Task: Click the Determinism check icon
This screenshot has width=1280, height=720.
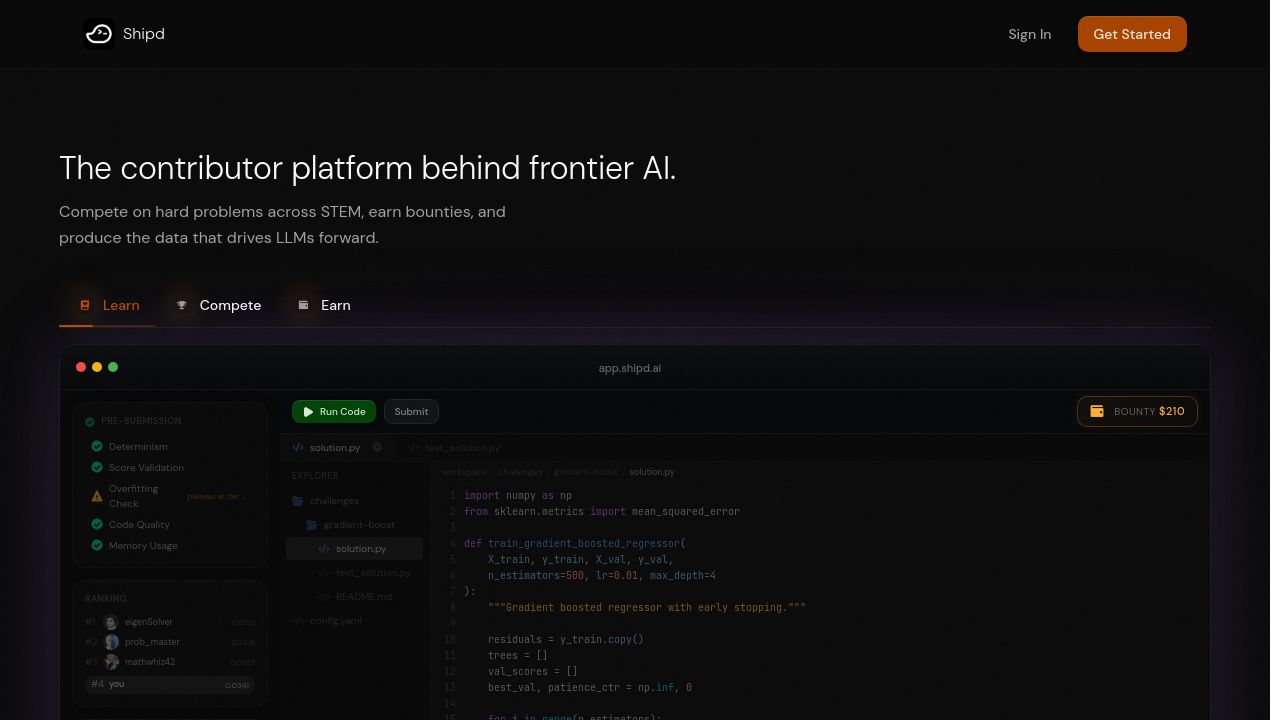Action: [x=97, y=446]
